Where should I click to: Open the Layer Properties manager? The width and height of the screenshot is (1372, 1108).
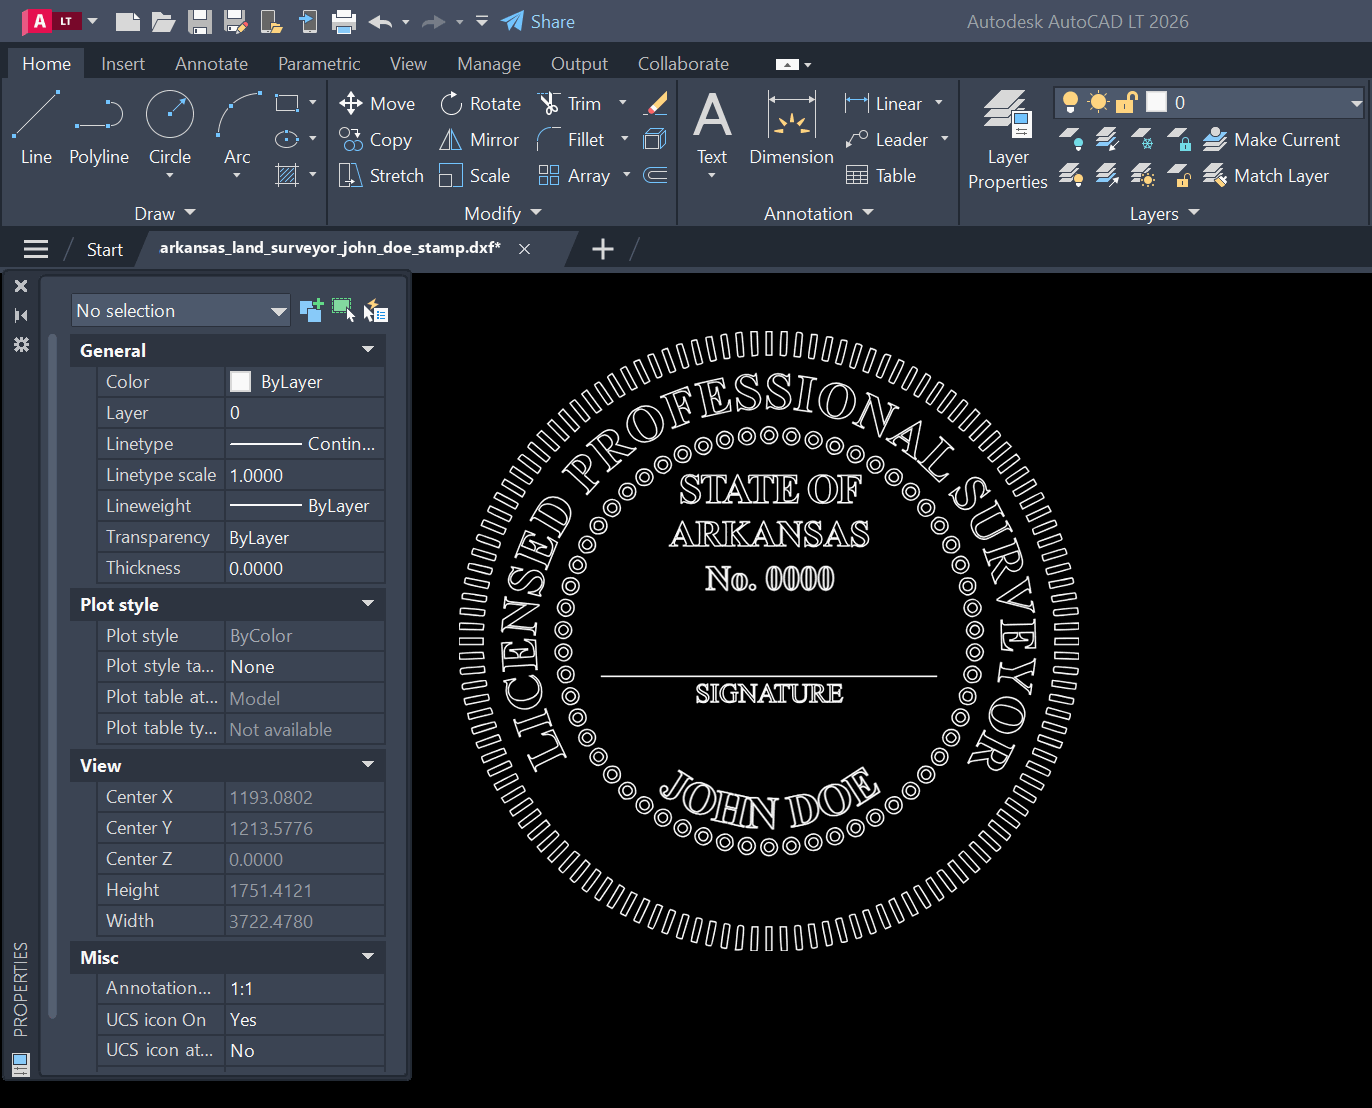(x=1007, y=140)
